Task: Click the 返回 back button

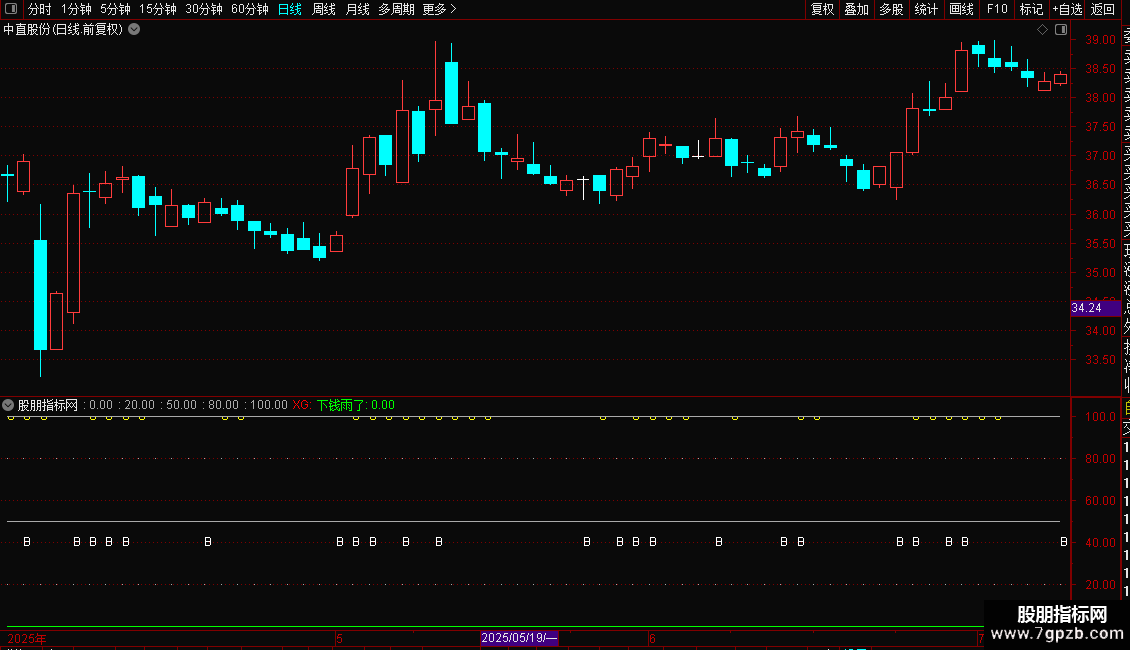Action: pyautogui.click(x=1103, y=9)
